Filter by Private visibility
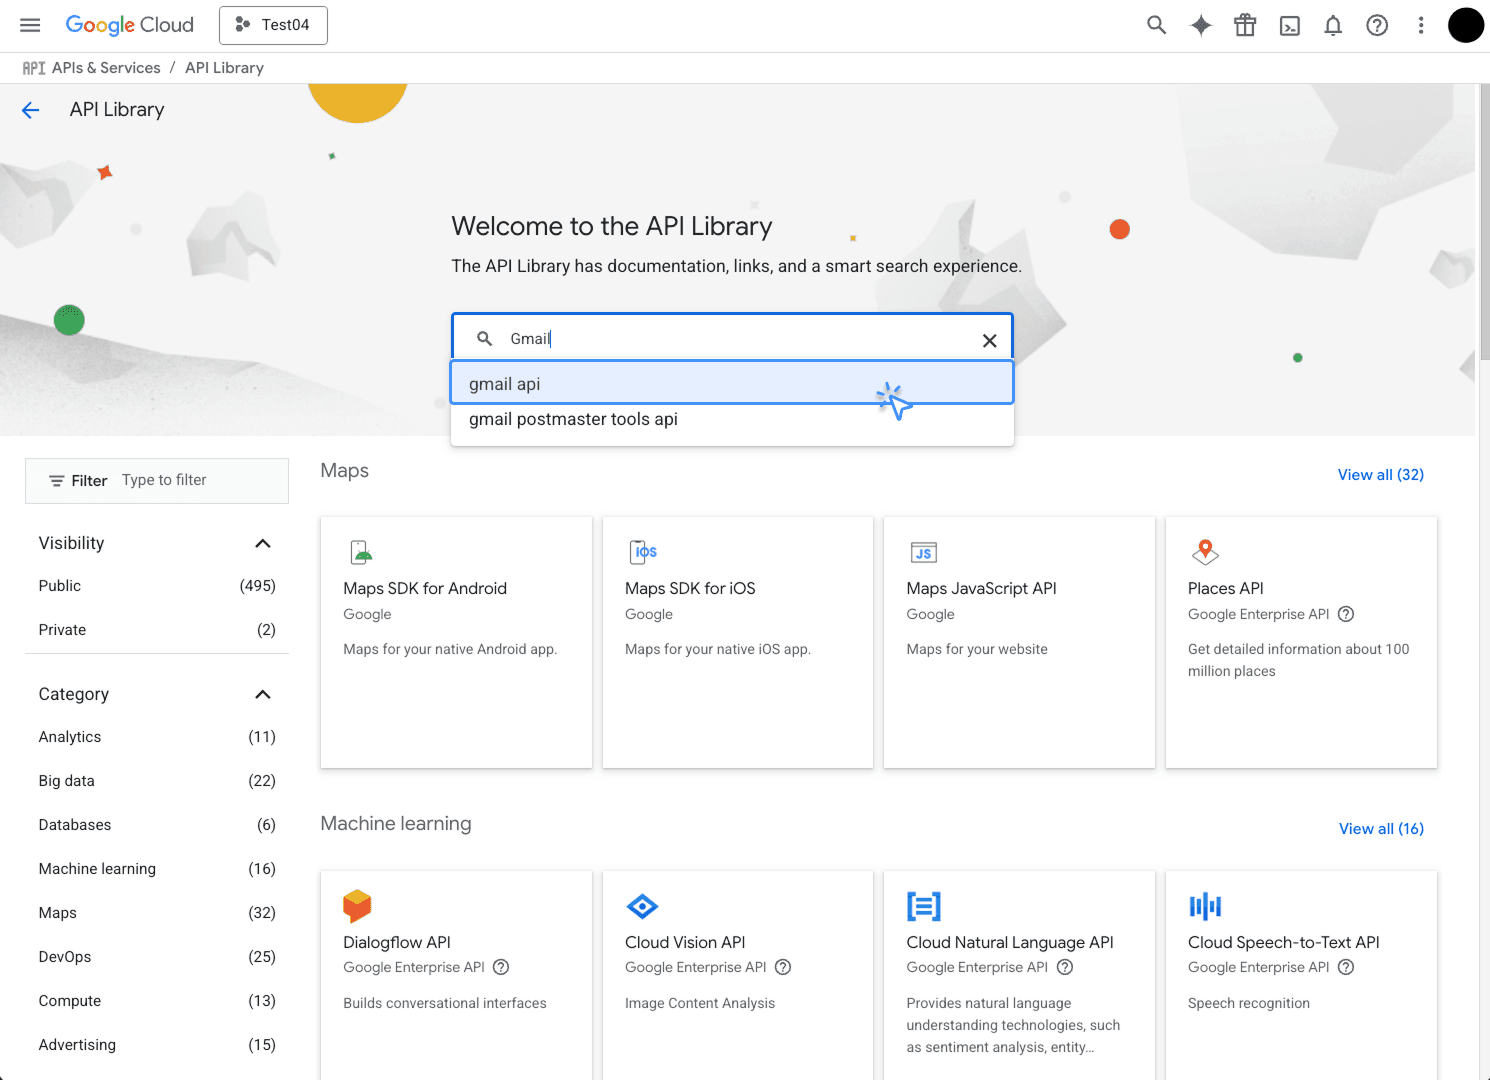Image resolution: width=1490 pixels, height=1080 pixels. click(x=157, y=630)
